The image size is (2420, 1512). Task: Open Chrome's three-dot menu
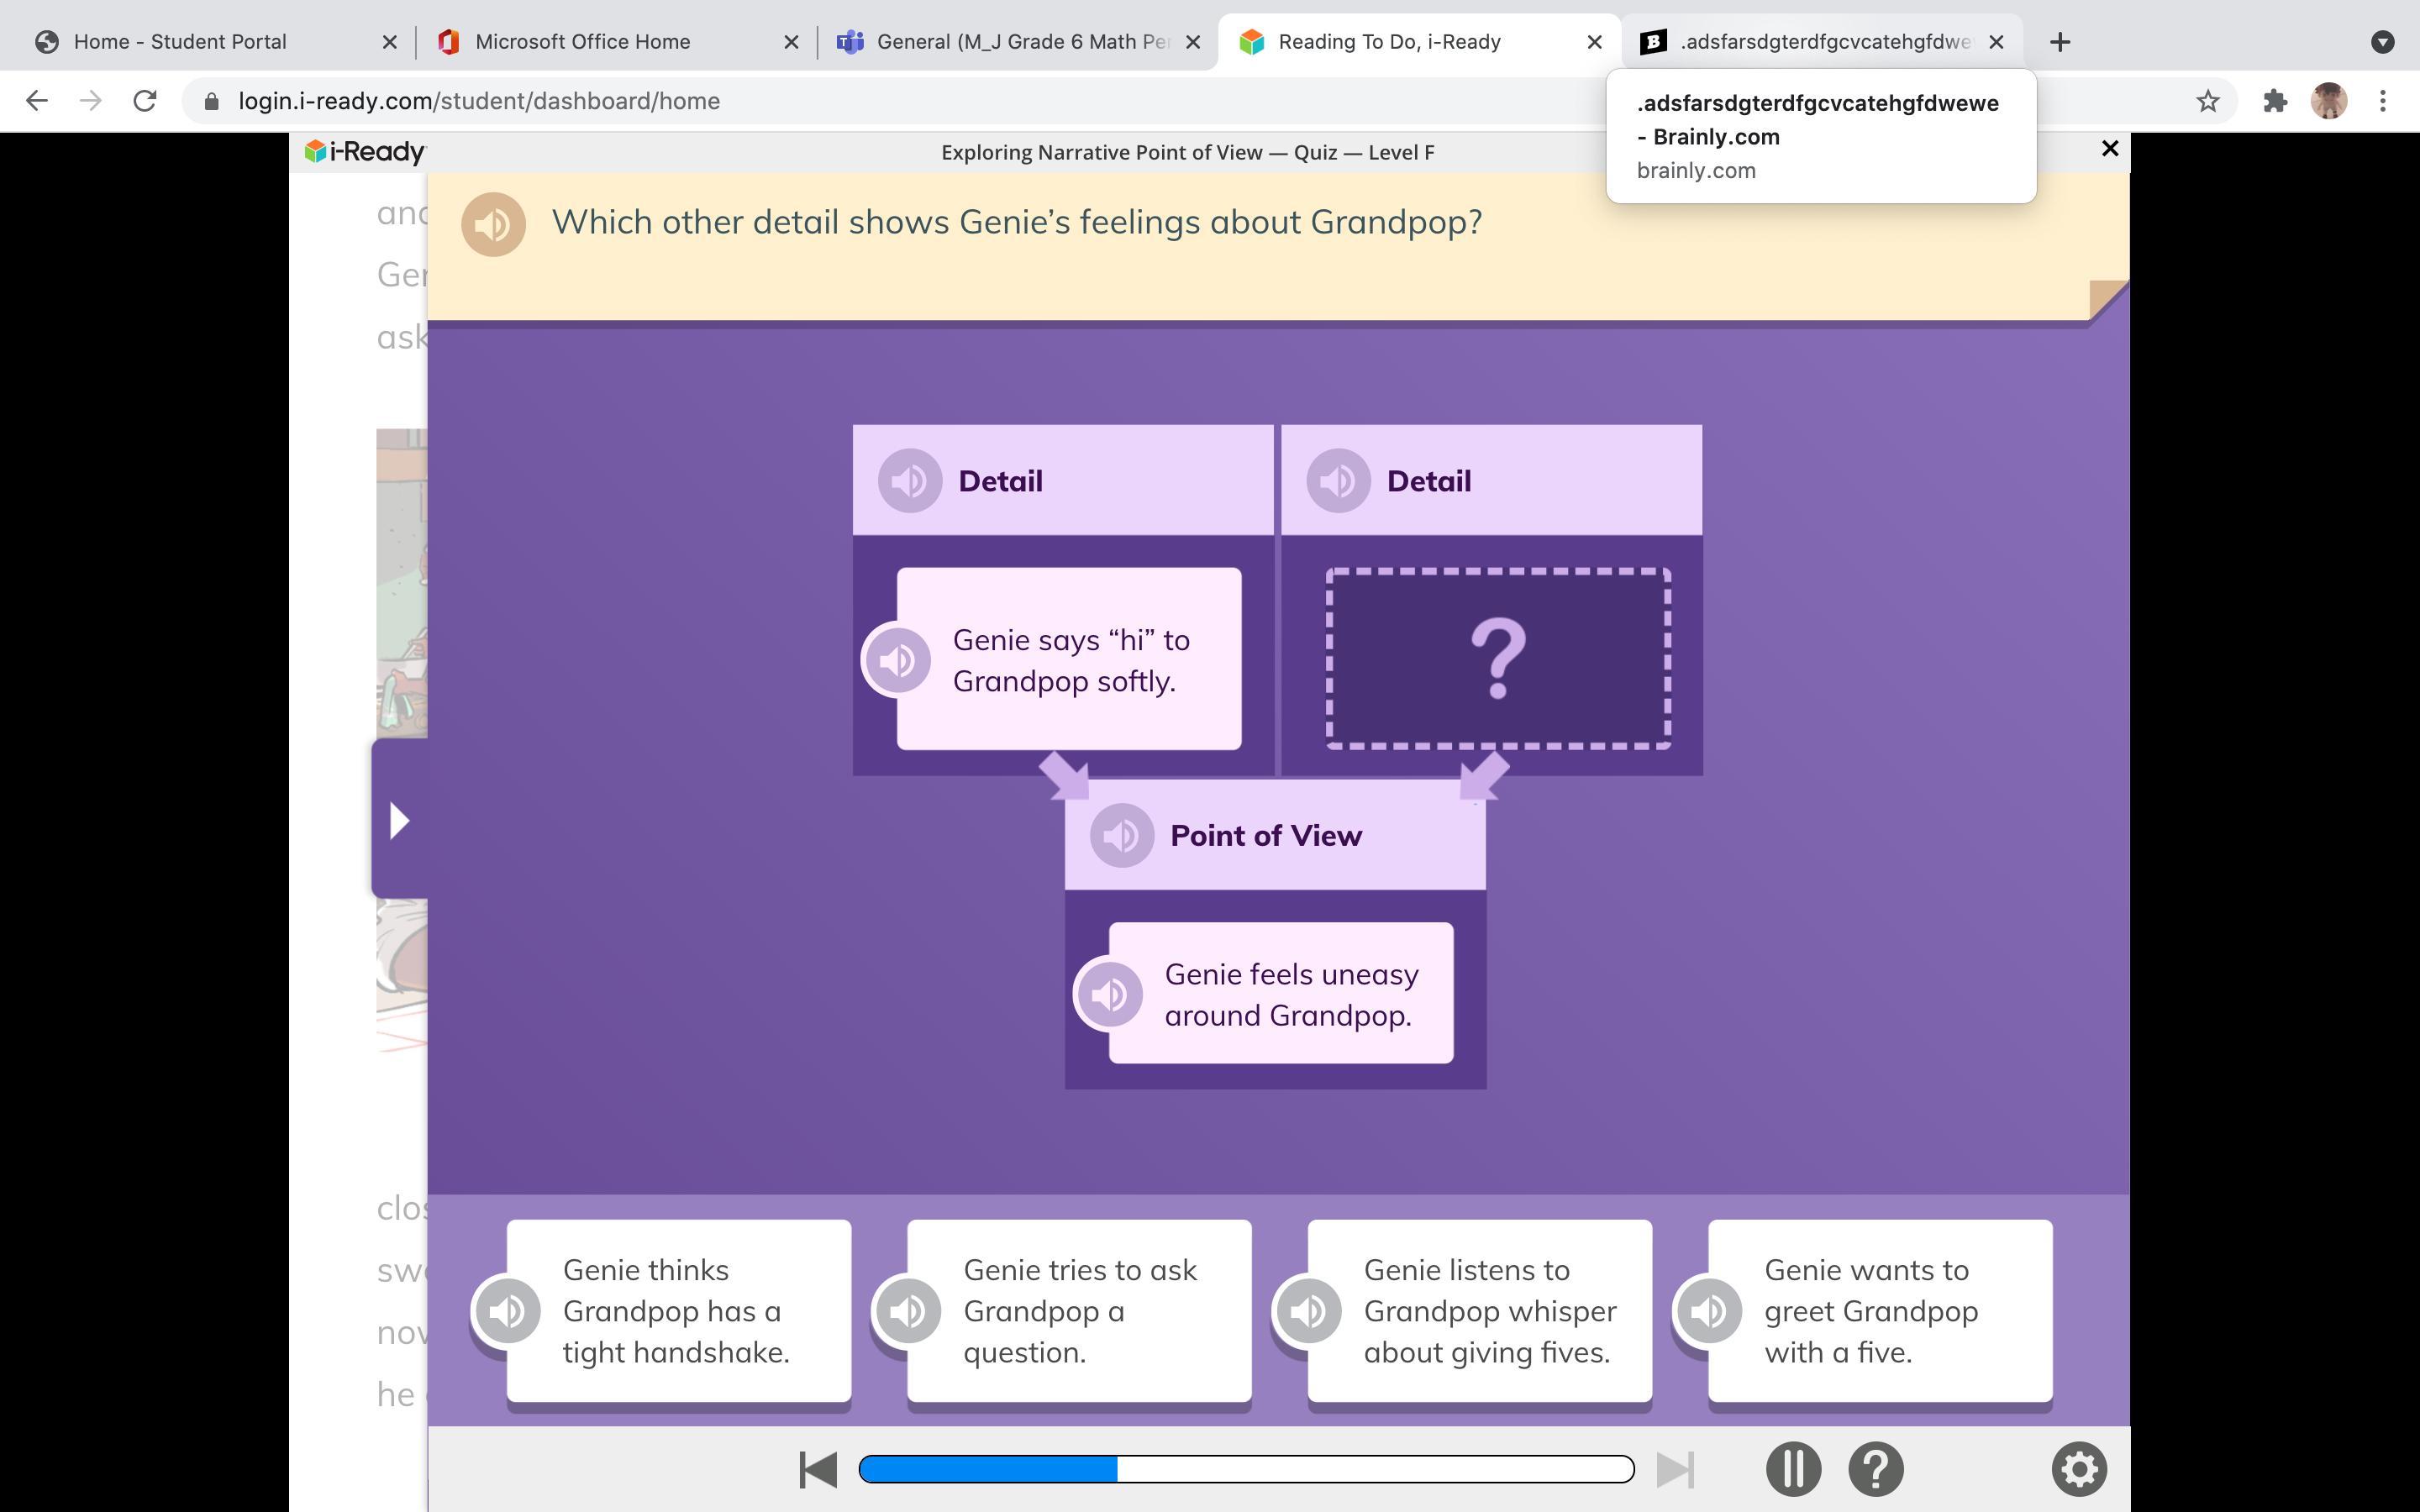point(2382,101)
